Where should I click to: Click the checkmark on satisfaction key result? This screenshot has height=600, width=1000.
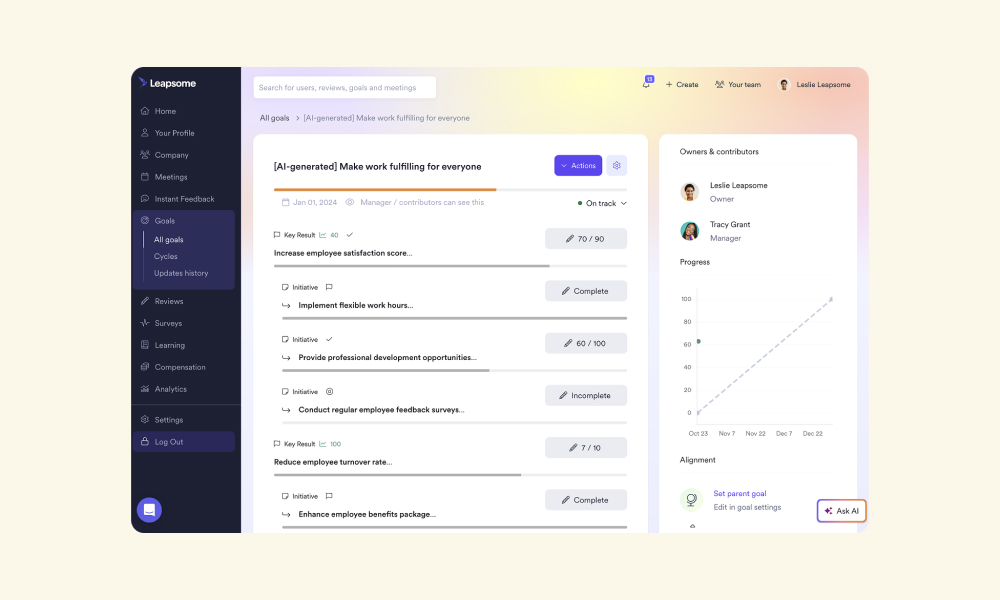pyautogui.click(x=349, y=235)
